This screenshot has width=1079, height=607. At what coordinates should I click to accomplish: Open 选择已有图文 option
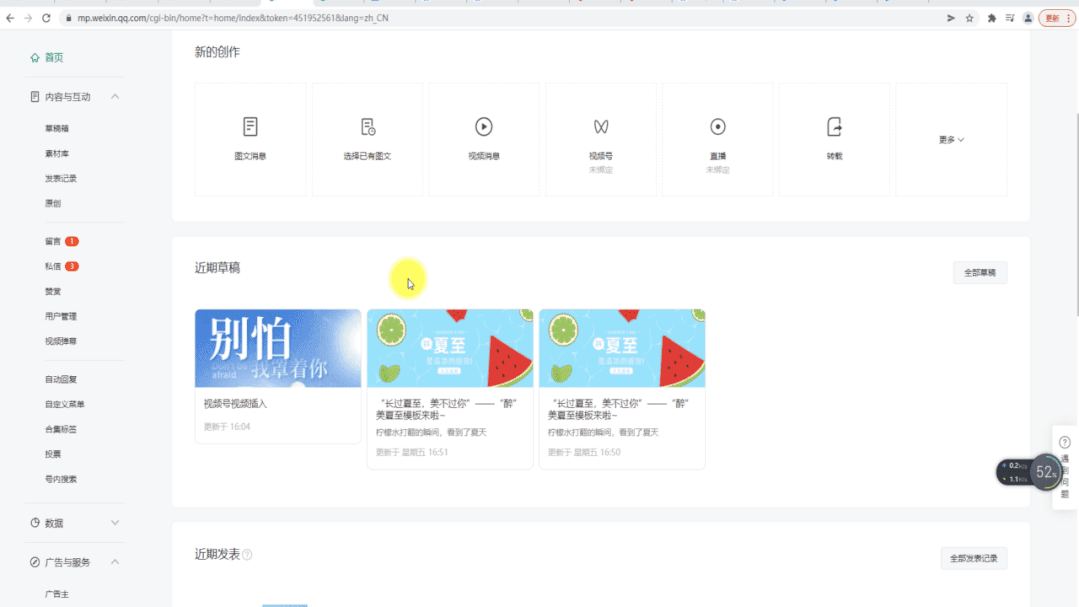coord(367,140)
